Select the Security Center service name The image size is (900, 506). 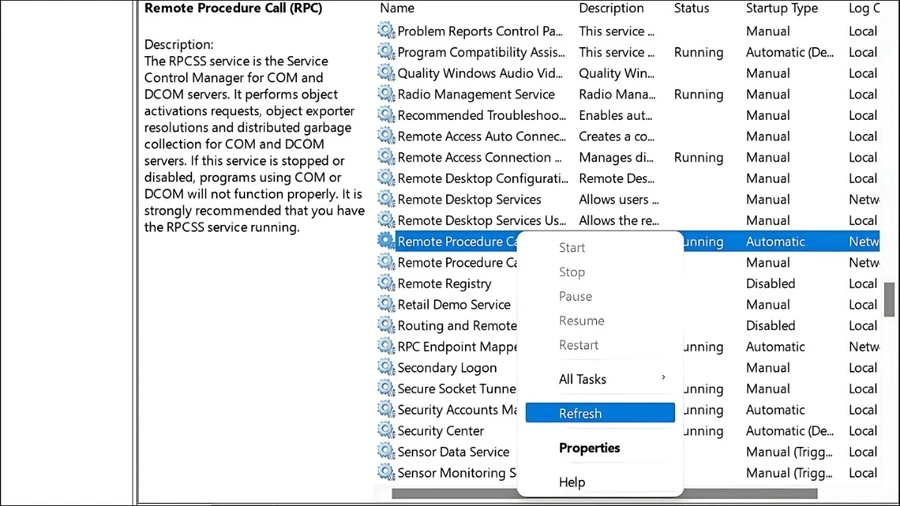coord(441,431)
